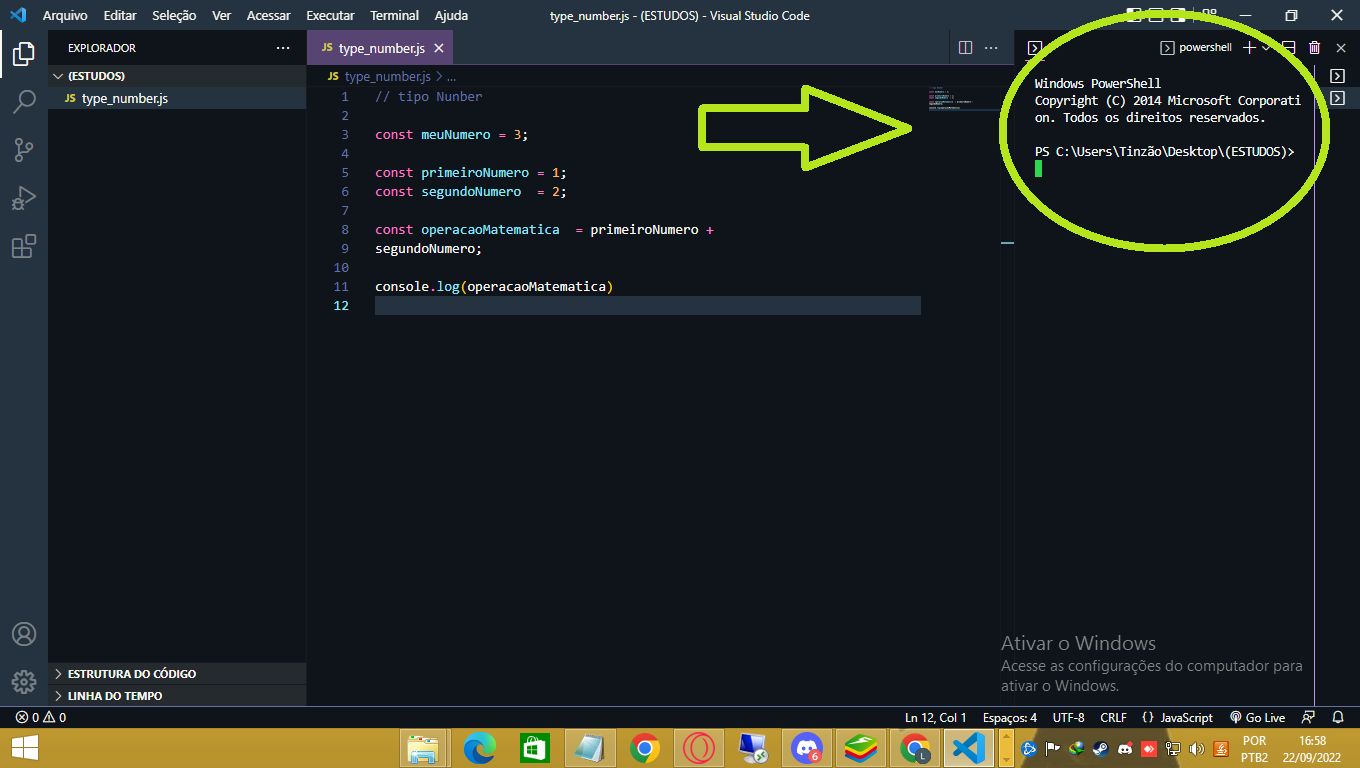Select the non-highlighted terminal in terminal list
This screenshot has height=768, width=1360.
pos(1337,76)
